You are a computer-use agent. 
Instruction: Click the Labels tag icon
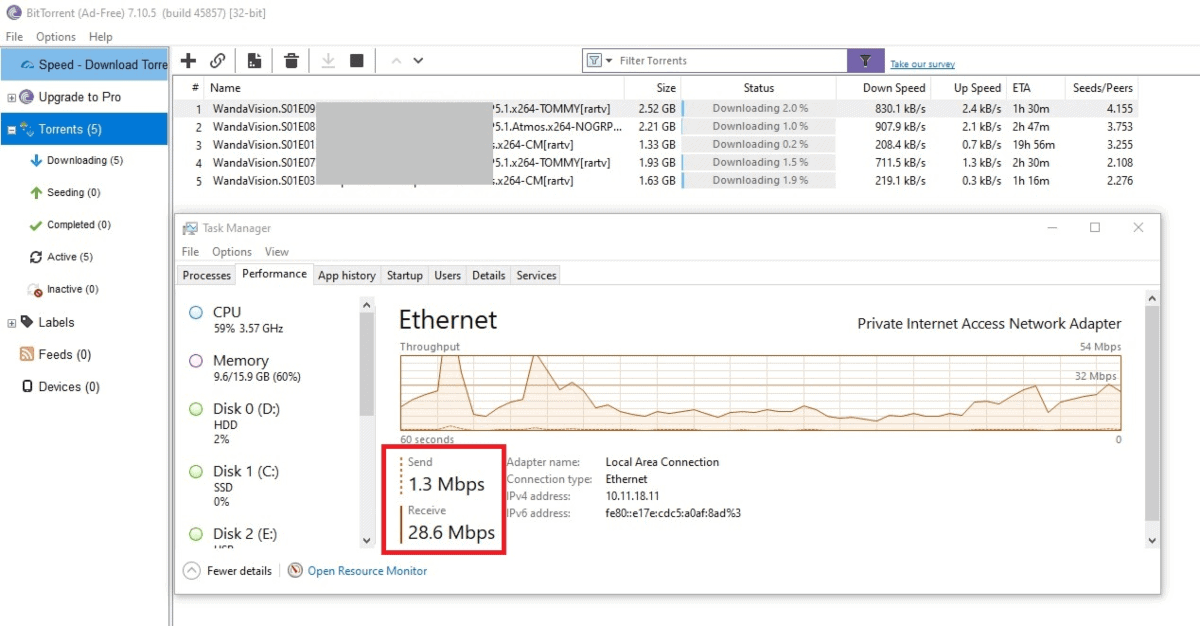(x=27, y=322)
